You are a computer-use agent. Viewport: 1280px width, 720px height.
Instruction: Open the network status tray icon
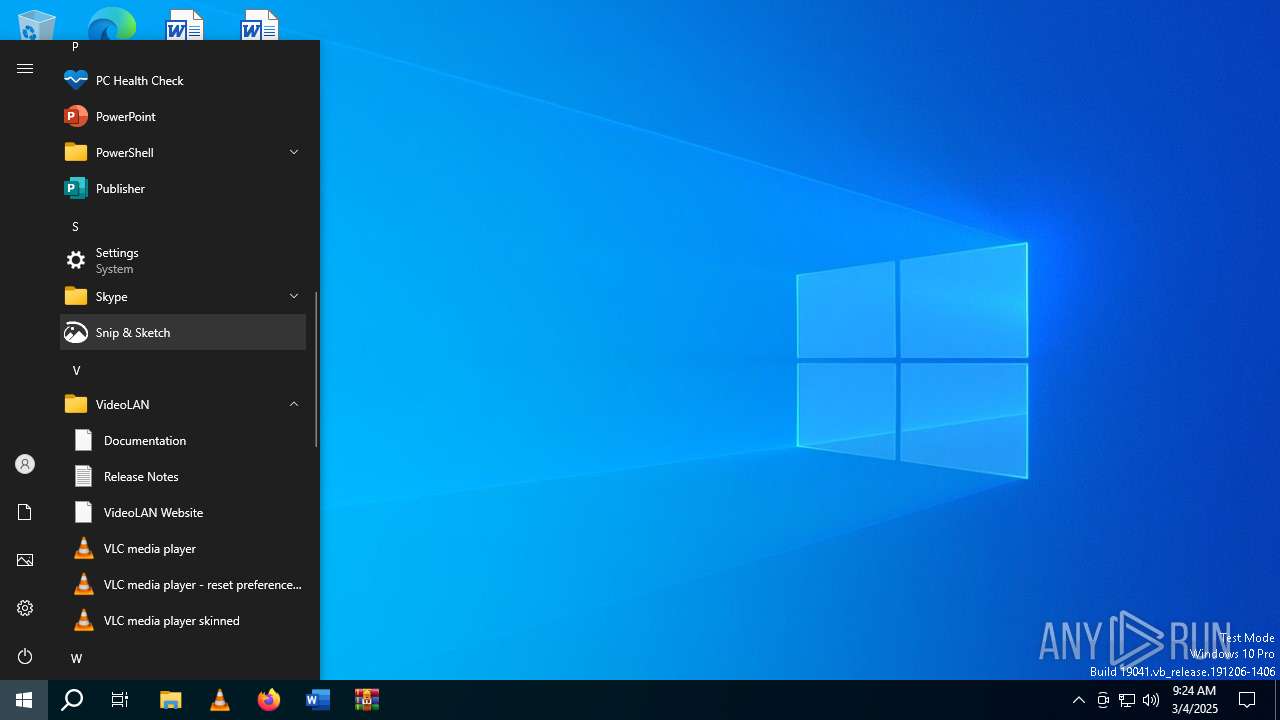click(x=1126, y=700)
